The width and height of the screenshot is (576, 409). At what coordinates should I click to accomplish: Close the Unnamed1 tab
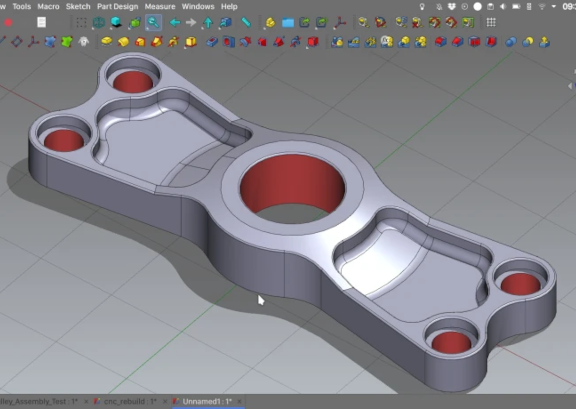click(240, 401)
